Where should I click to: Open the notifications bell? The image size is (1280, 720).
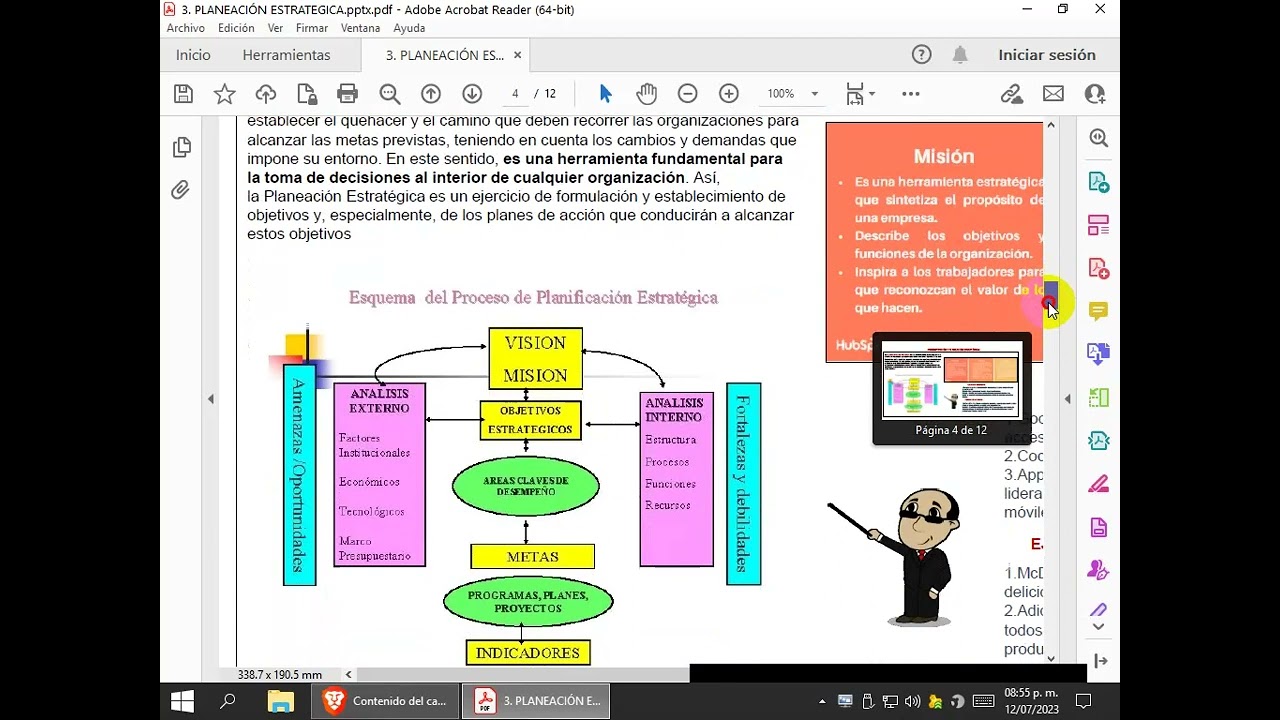click(960, 55)
